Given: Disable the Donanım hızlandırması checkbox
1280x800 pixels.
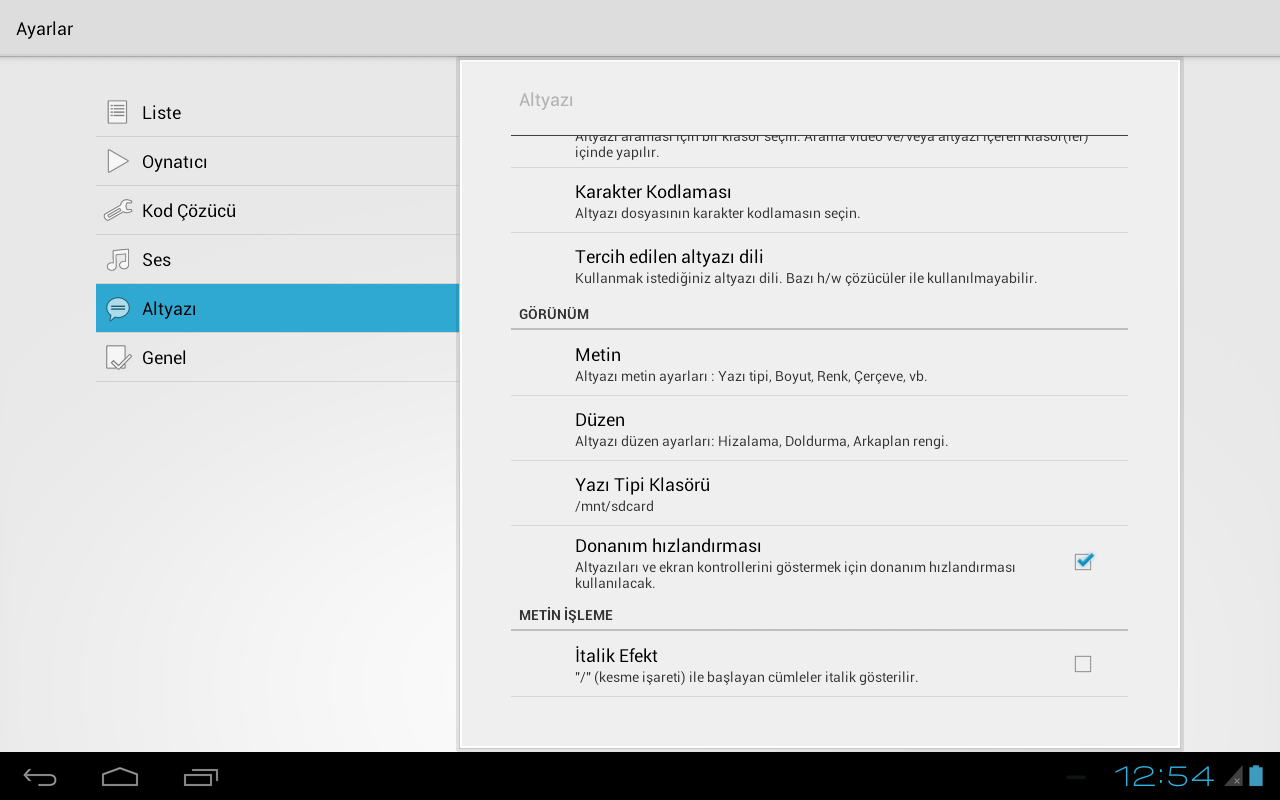Looking at the screenshot, I should pyautogui.click(x=1083, y=562).
